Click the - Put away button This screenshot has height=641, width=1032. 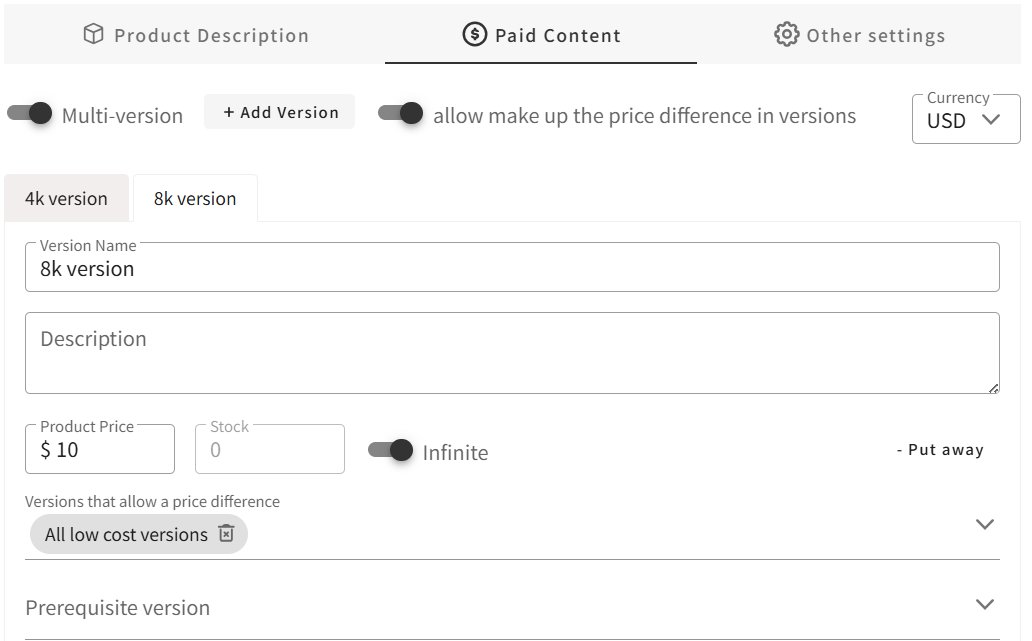(x=940, y=450)
